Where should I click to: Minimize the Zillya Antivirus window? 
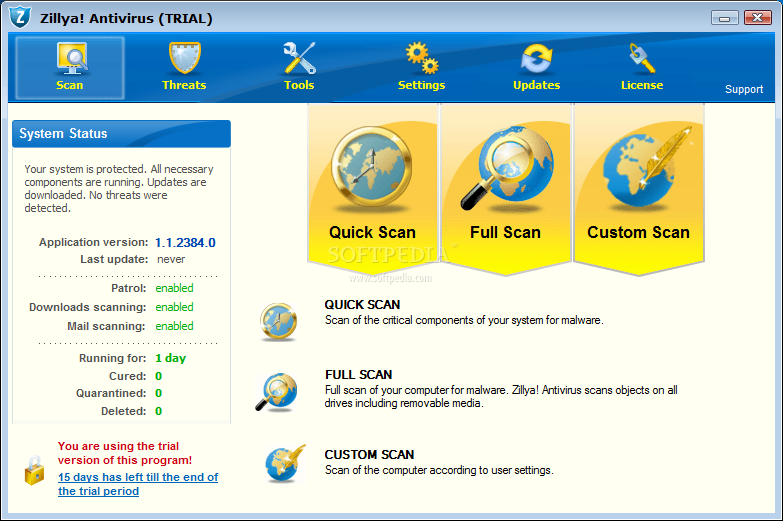pos(725,17)
